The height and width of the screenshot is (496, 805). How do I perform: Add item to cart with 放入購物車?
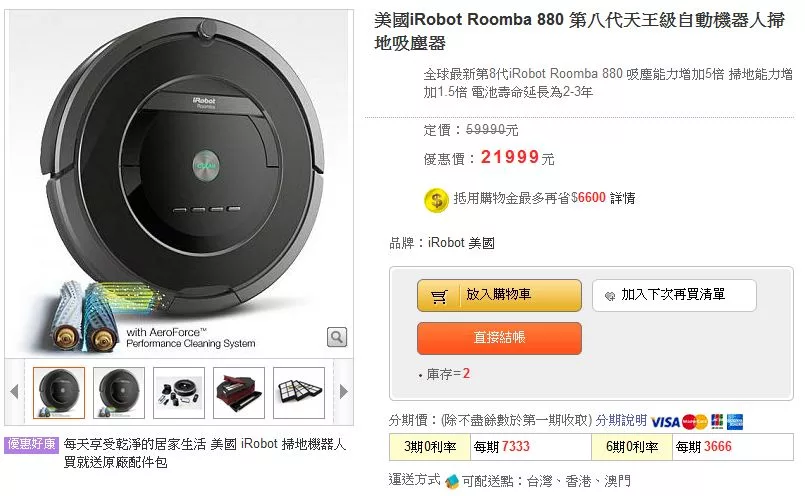point(498,295)
